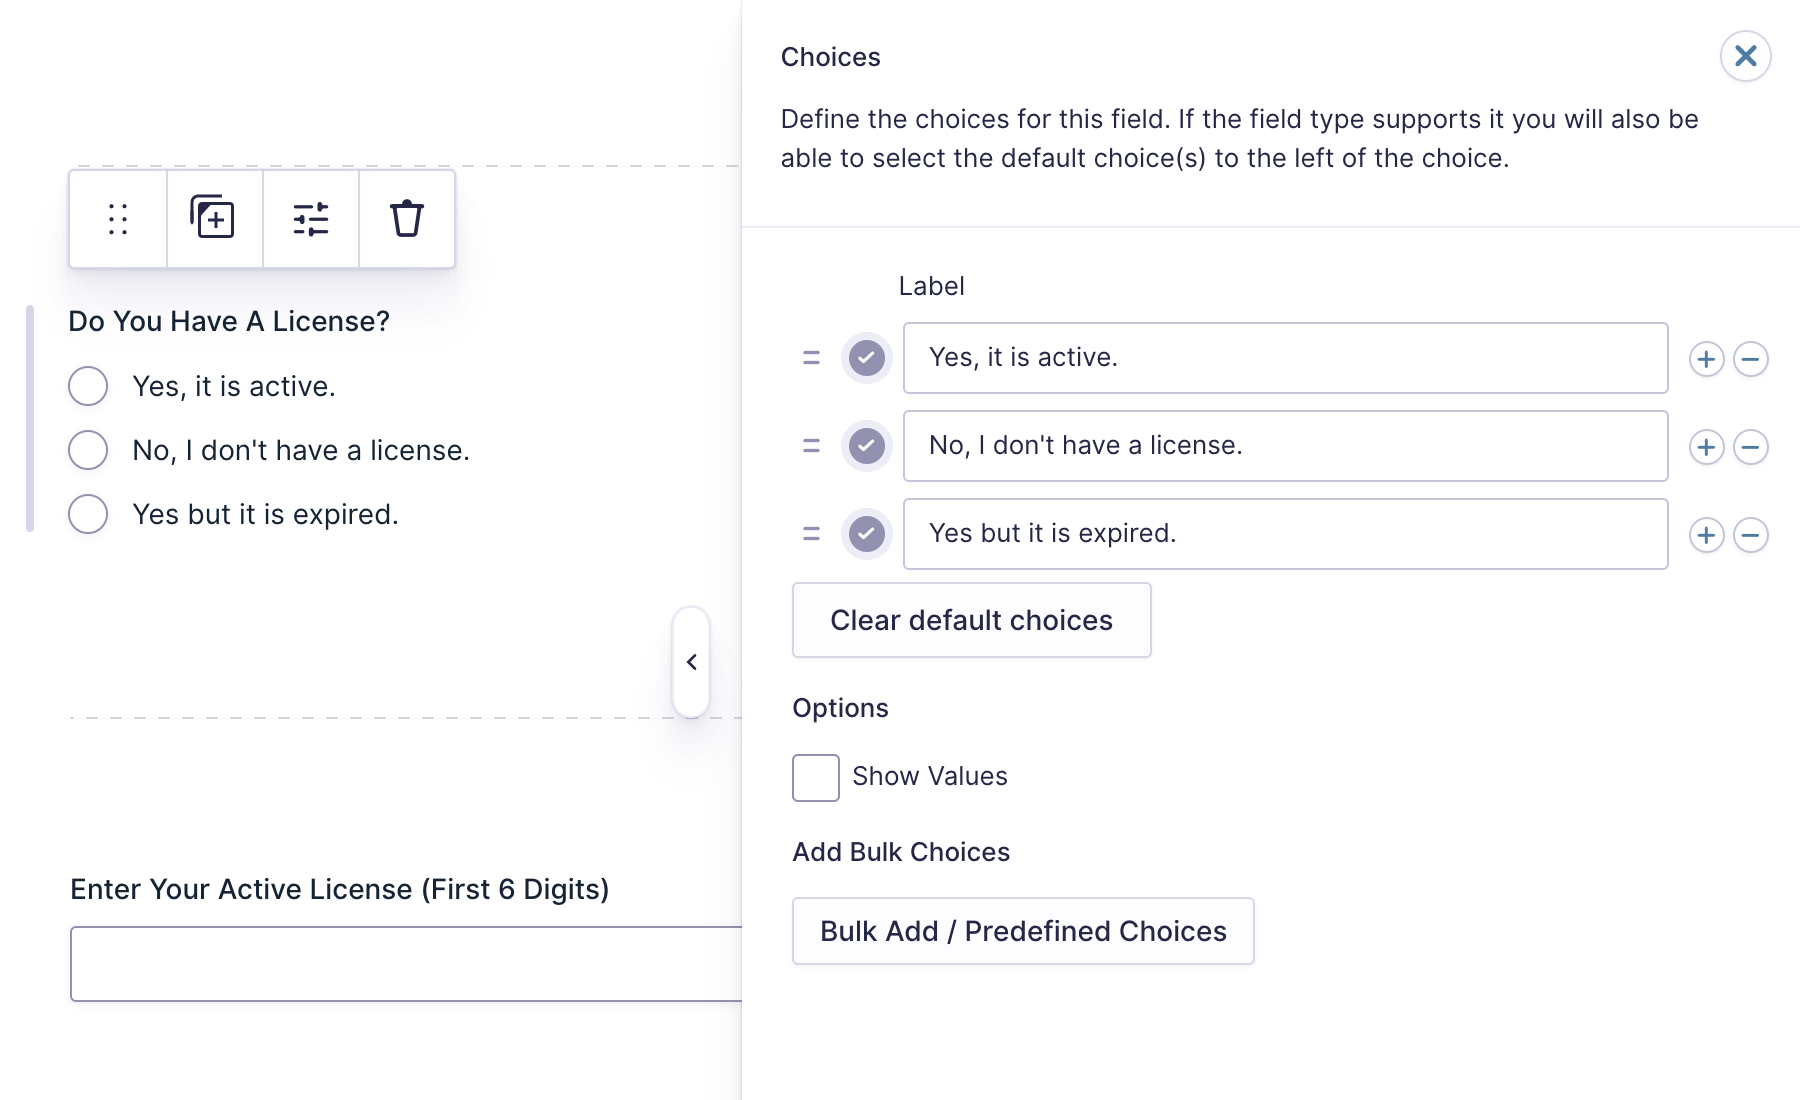Remove the 'Yes, it is active.' choice
Viewport: 1800px width, 1100px height.
[1750, 359]
